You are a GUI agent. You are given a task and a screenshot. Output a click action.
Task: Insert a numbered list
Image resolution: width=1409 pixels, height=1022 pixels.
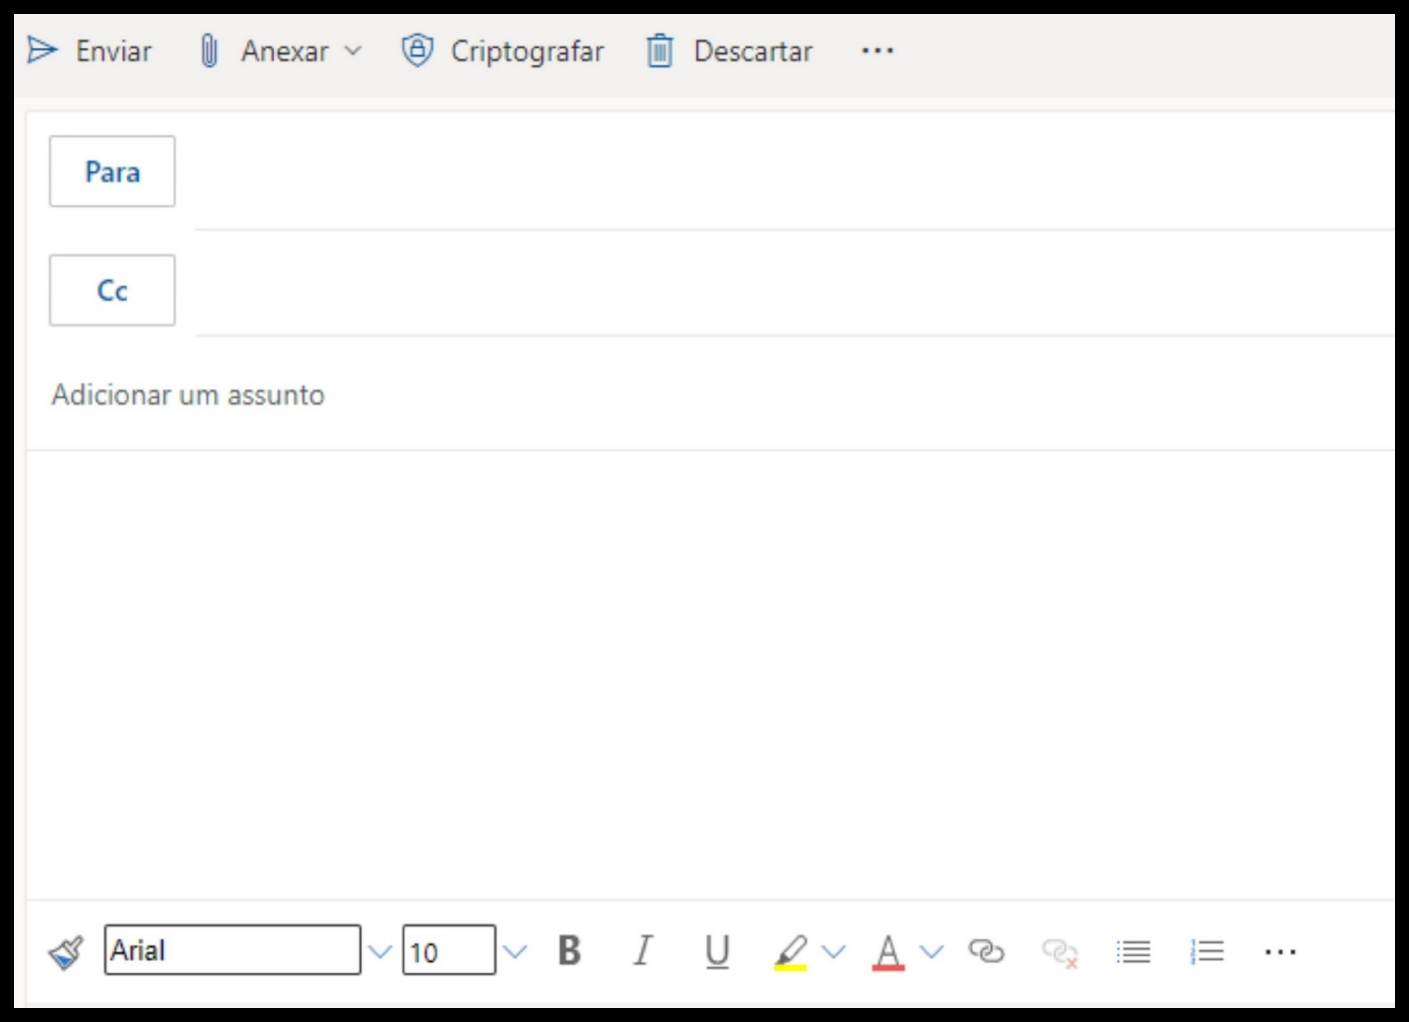pos(1207,952)
